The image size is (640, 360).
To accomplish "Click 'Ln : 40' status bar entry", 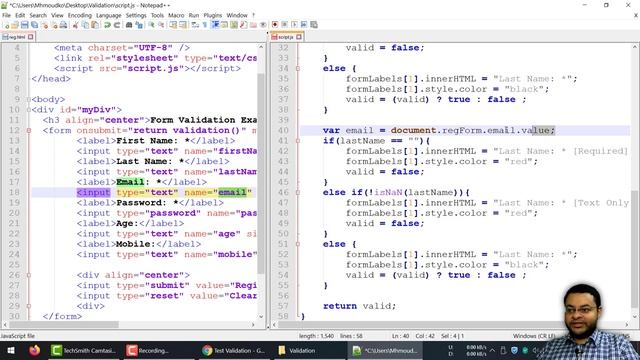I will point(400,336).
